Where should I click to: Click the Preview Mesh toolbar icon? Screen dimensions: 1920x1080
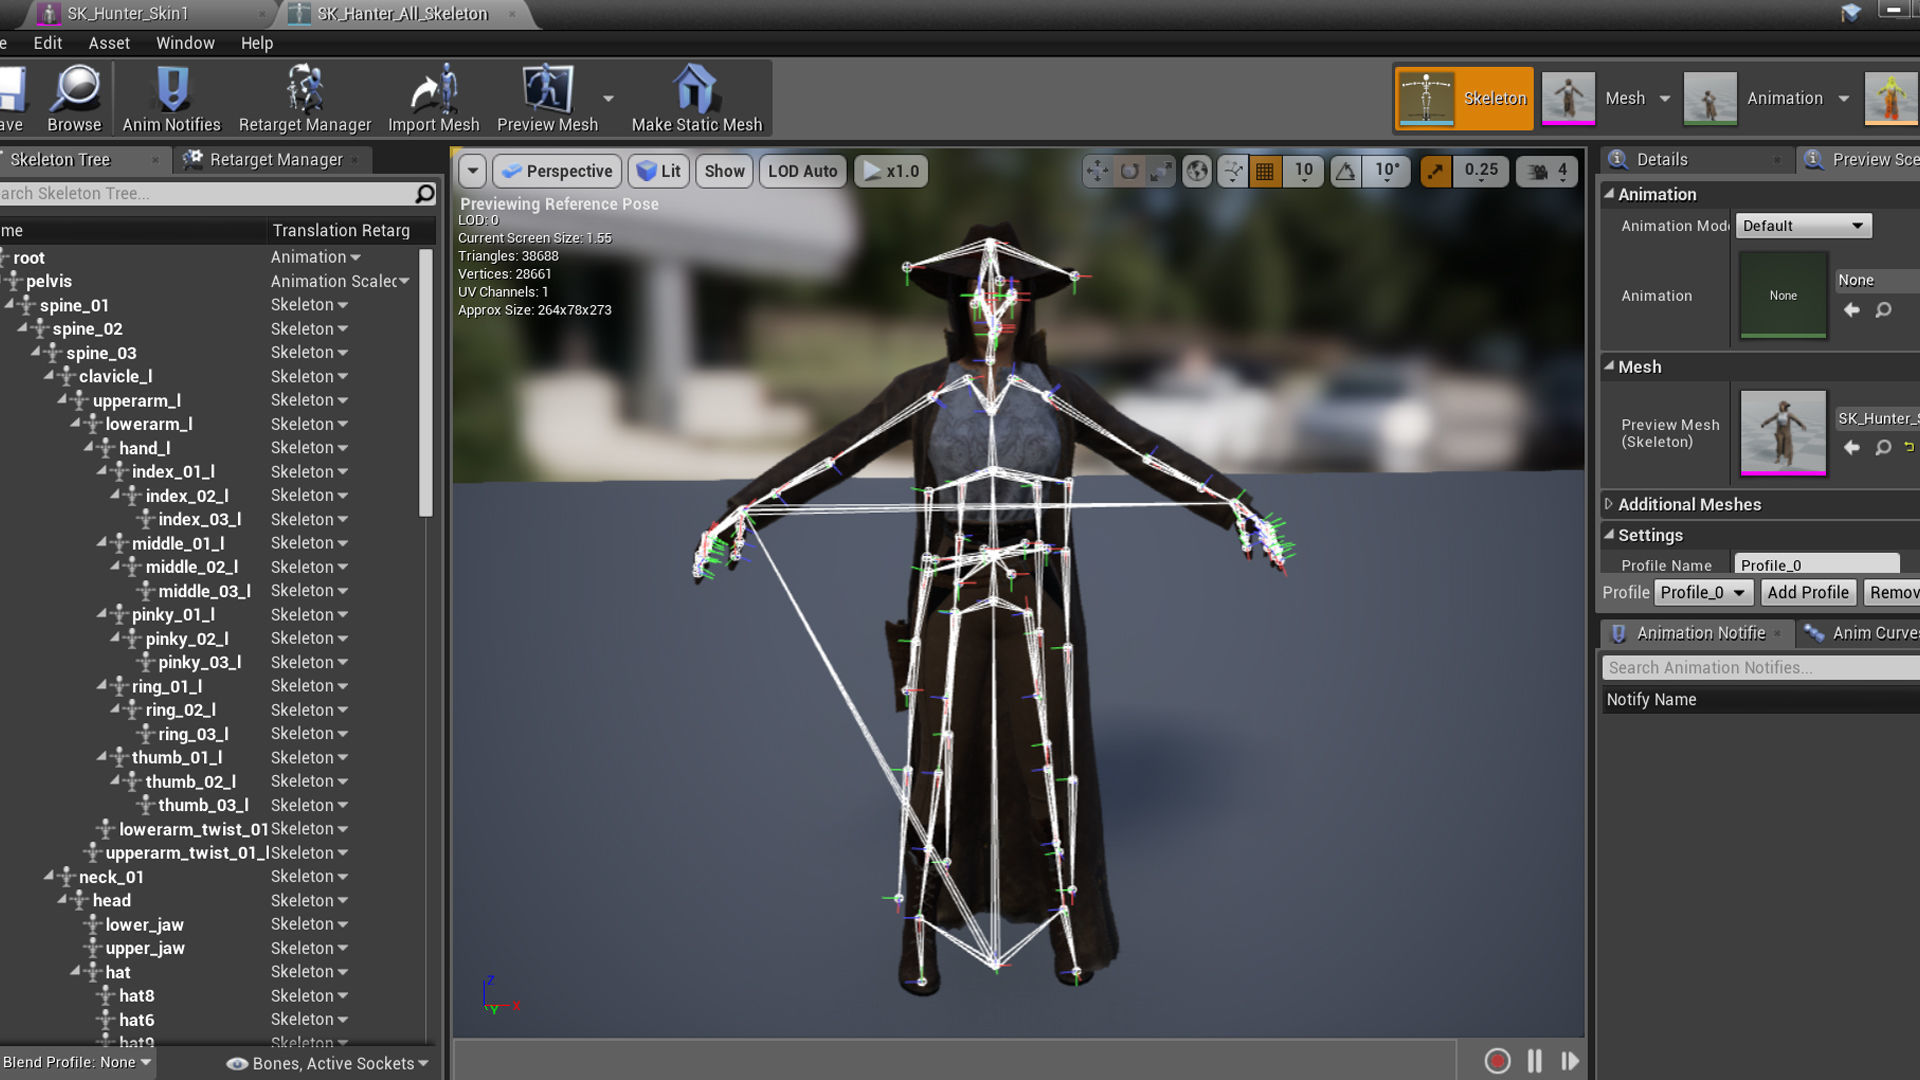(547, 98)
